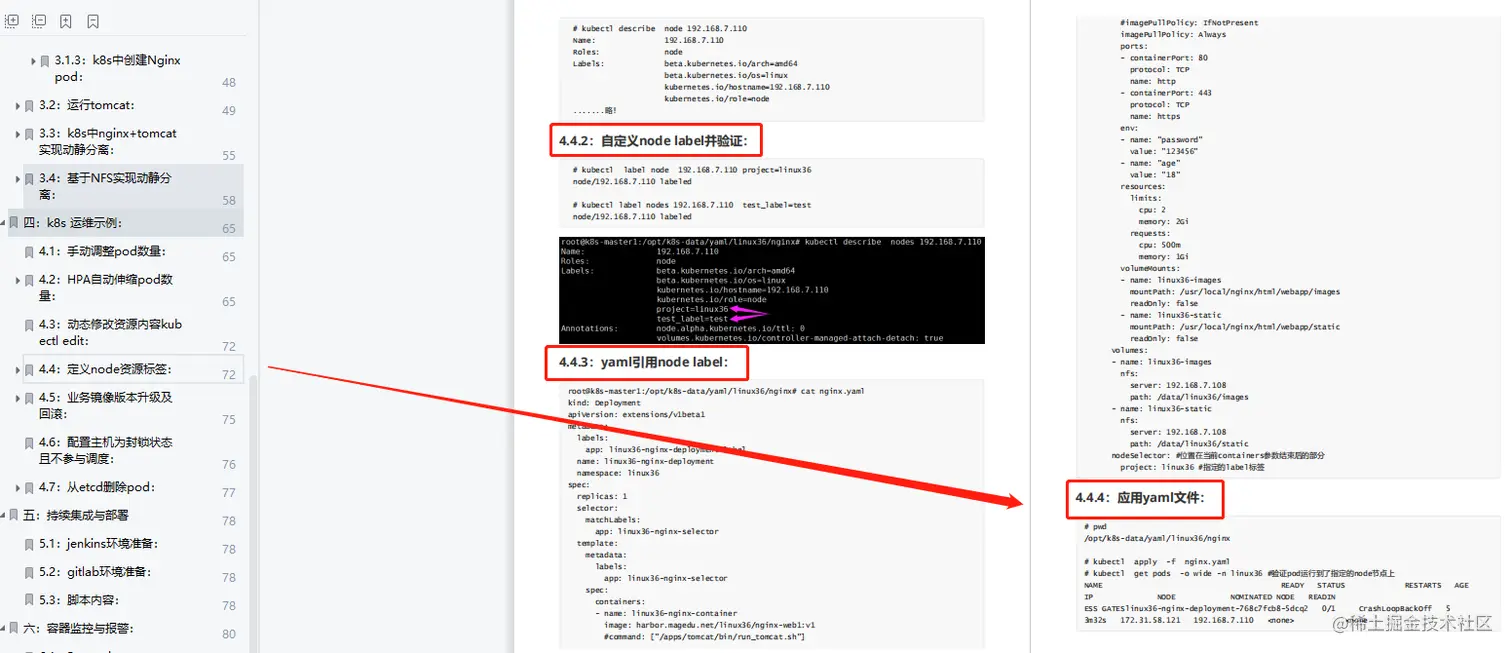Open bookmark 5.1: jenkins环境准备
Viewport: 1512px width, 653px height.
pyautogui.click(x=99, y=544)
